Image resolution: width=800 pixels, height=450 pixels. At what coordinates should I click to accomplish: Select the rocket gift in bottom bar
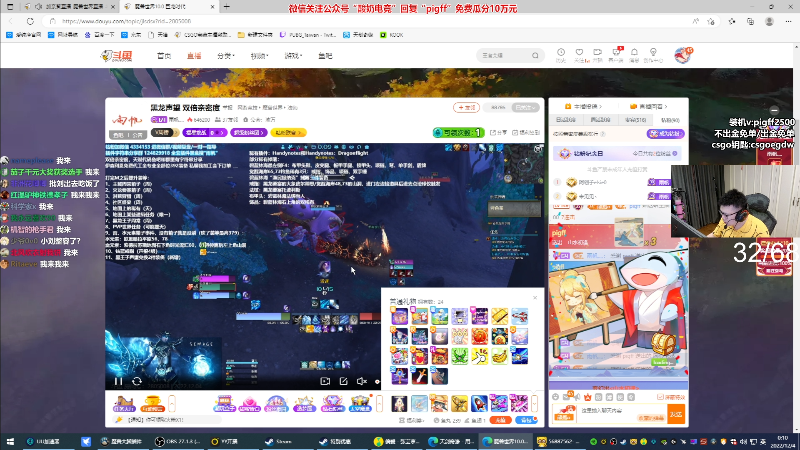tap(479, 404)
